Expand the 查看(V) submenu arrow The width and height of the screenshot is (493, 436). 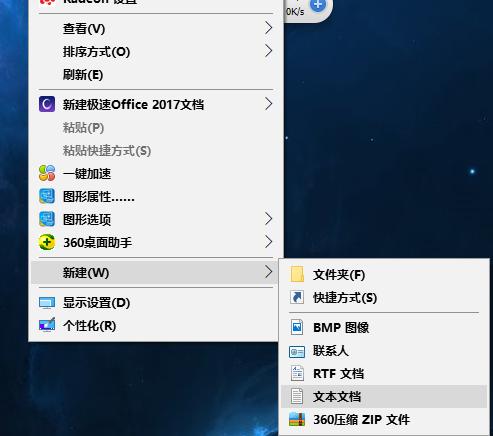[269, 28]
